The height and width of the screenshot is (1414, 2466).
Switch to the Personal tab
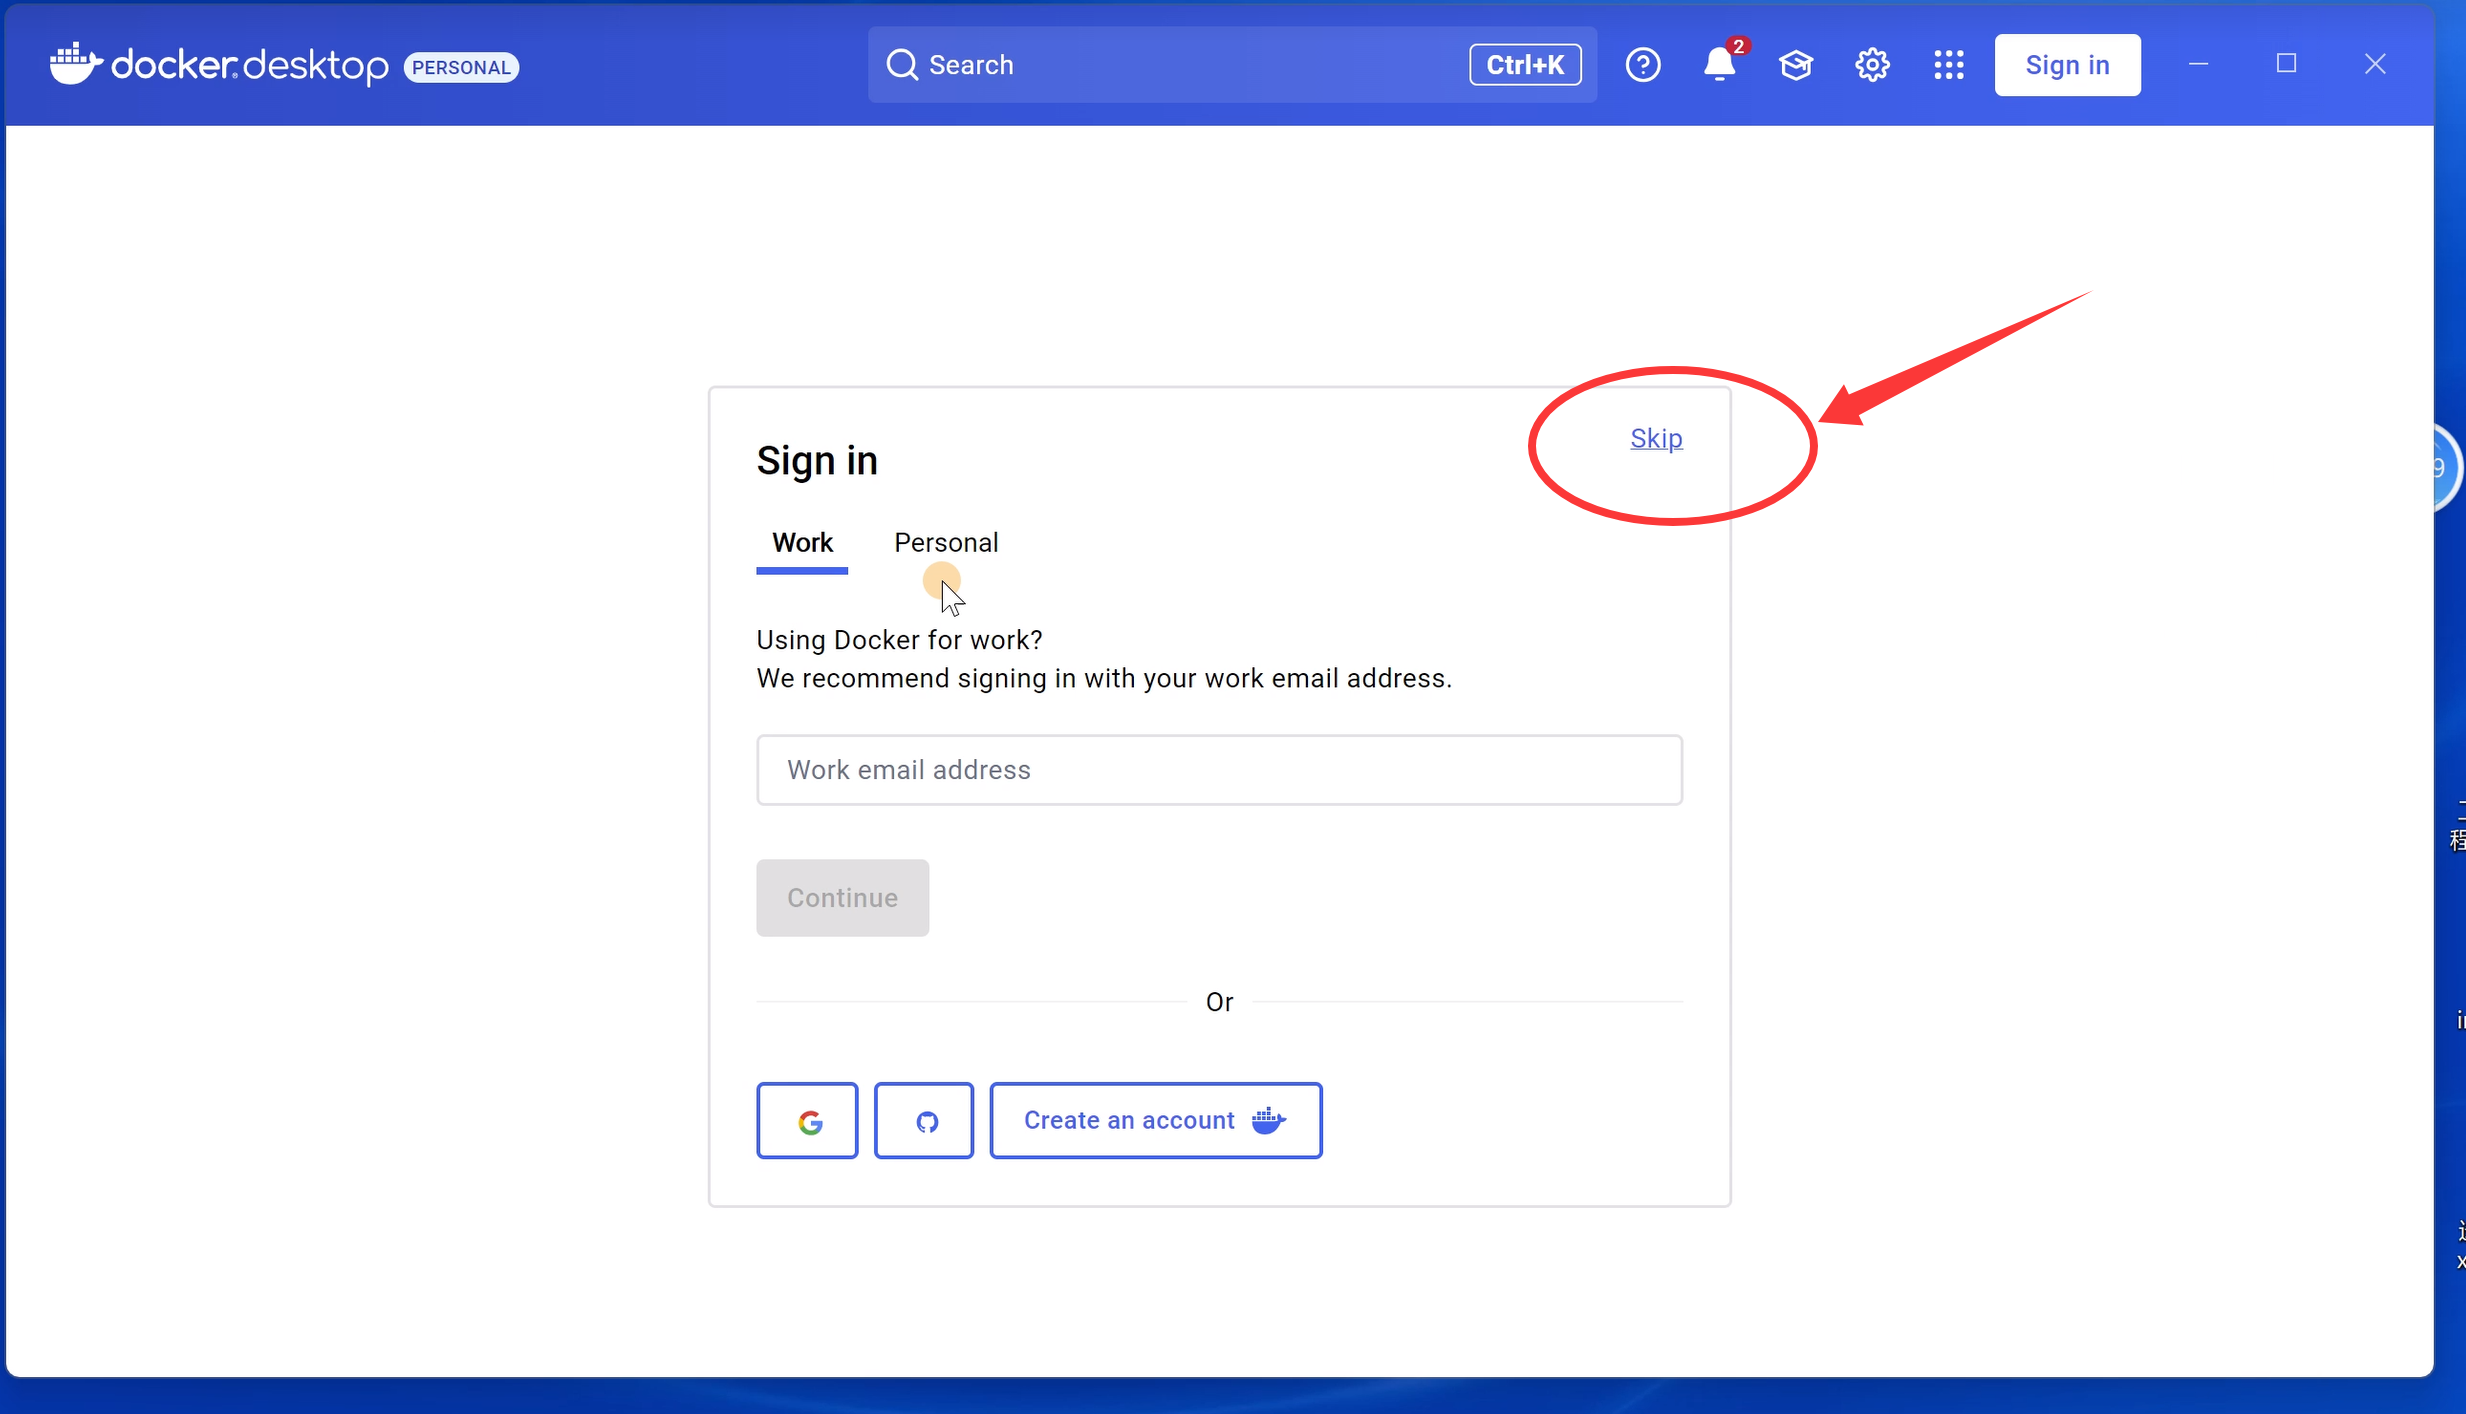[x=946, y=543]
